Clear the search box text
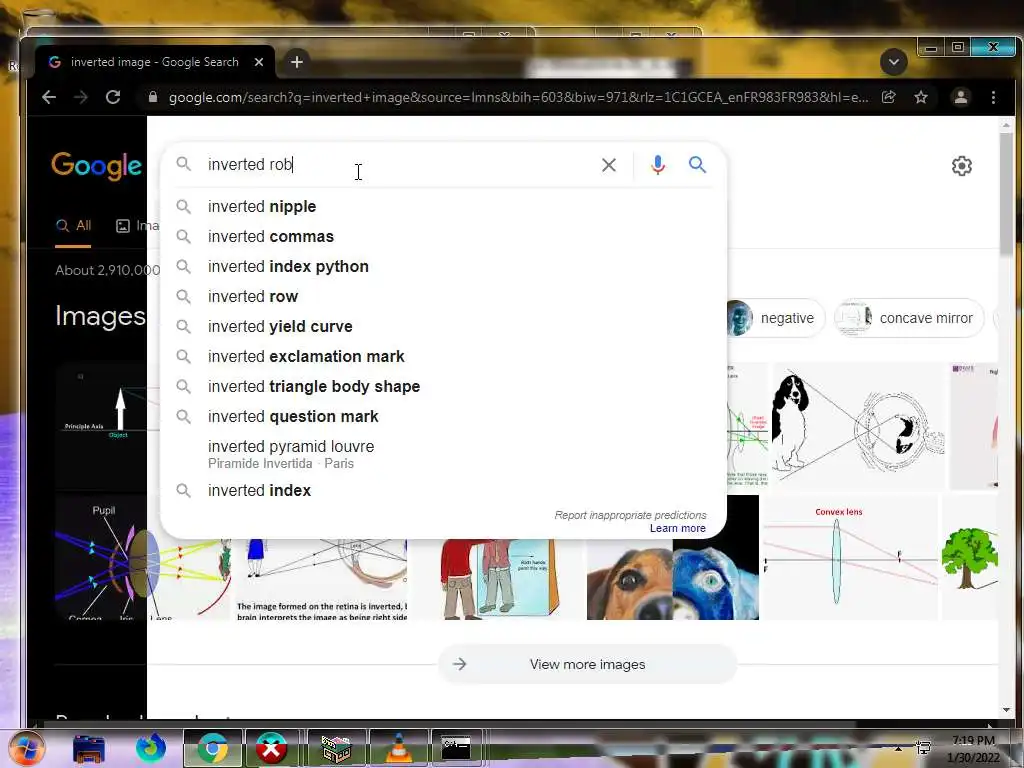The image size is (1024, 768). click(x=609, y=165)
